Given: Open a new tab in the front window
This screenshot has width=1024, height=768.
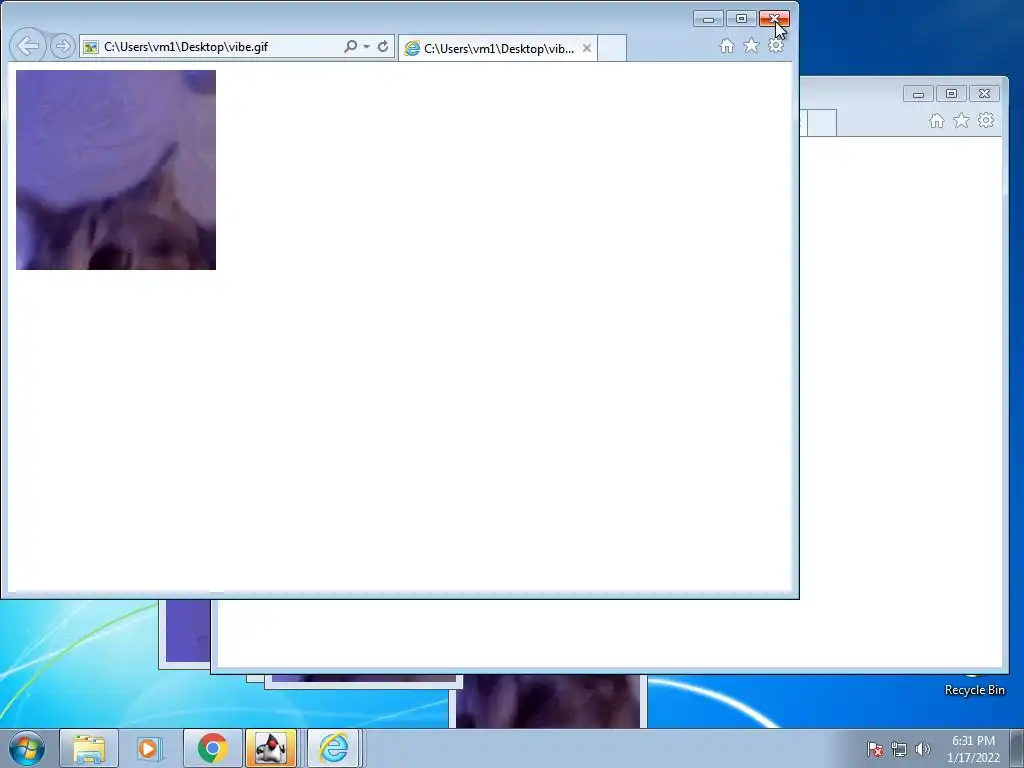Looking at the screenshot, I should (612, 48).
